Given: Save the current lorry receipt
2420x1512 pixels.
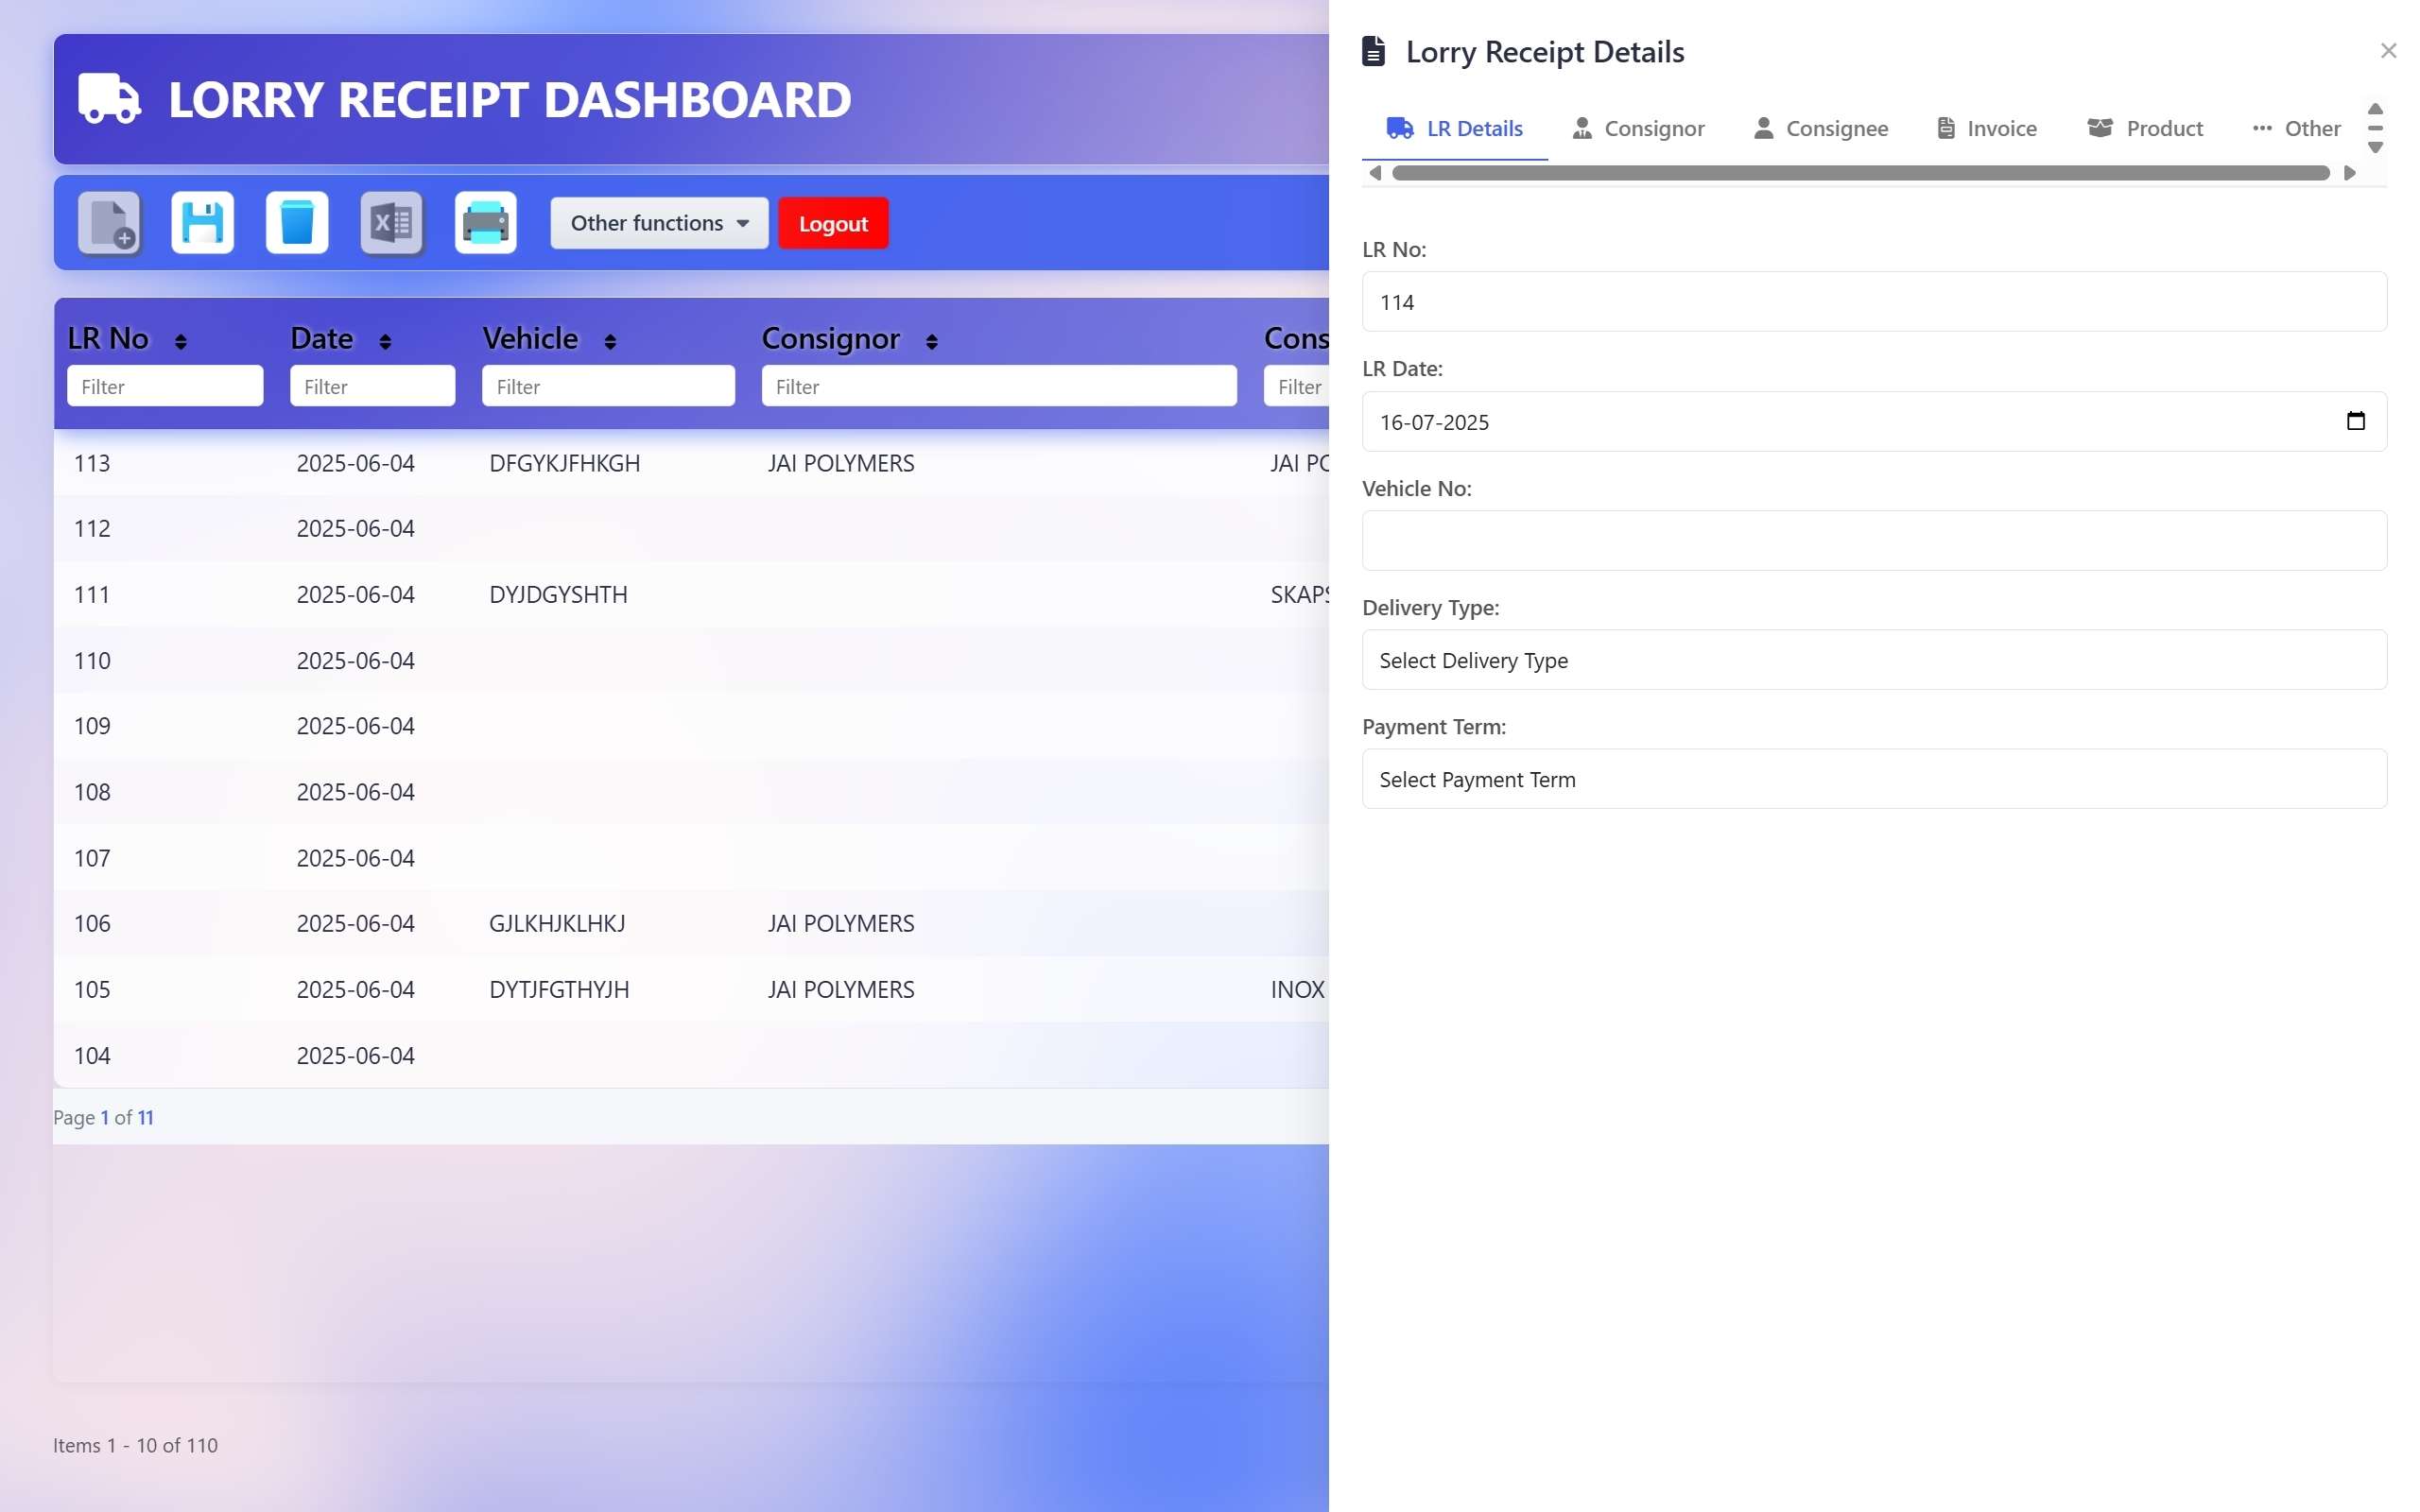Looking at the screenshot, I should (x=201, y=222).
